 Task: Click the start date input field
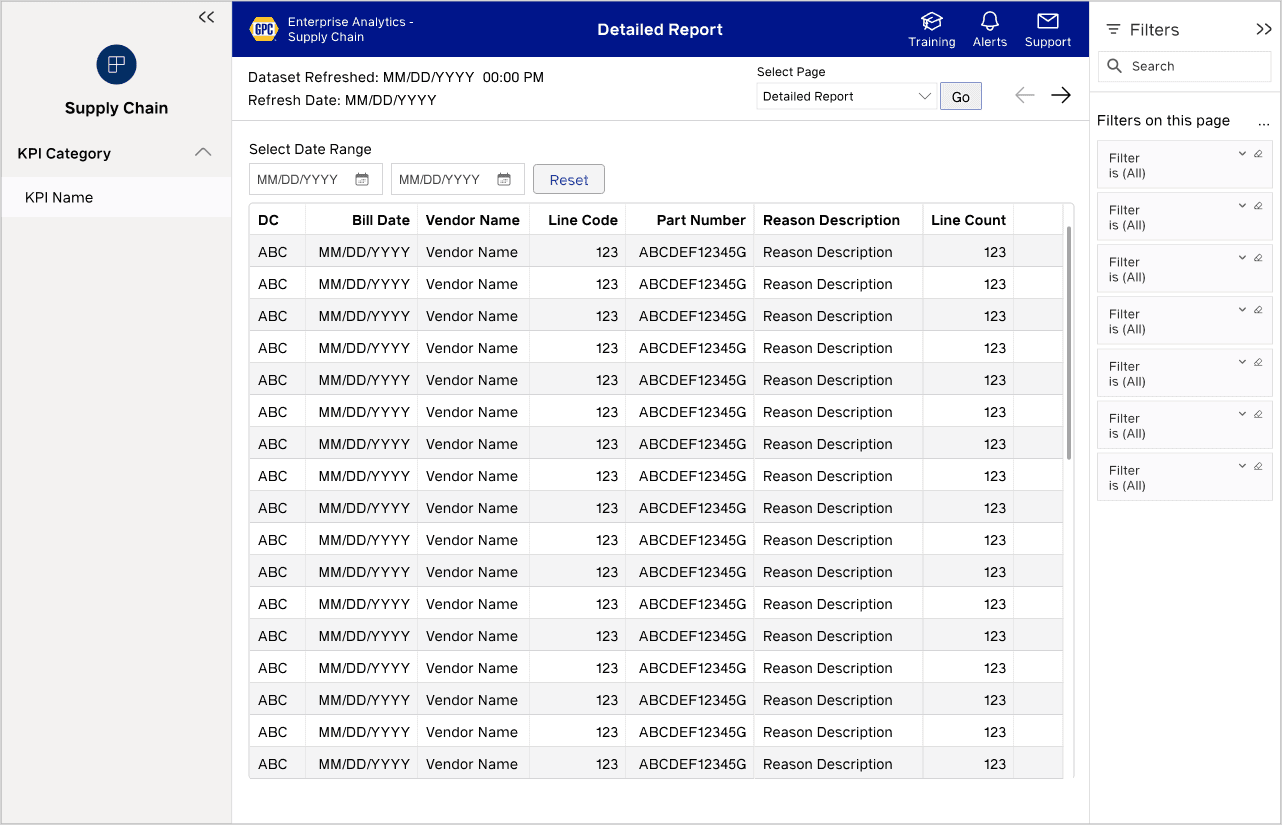click(315, 180)
